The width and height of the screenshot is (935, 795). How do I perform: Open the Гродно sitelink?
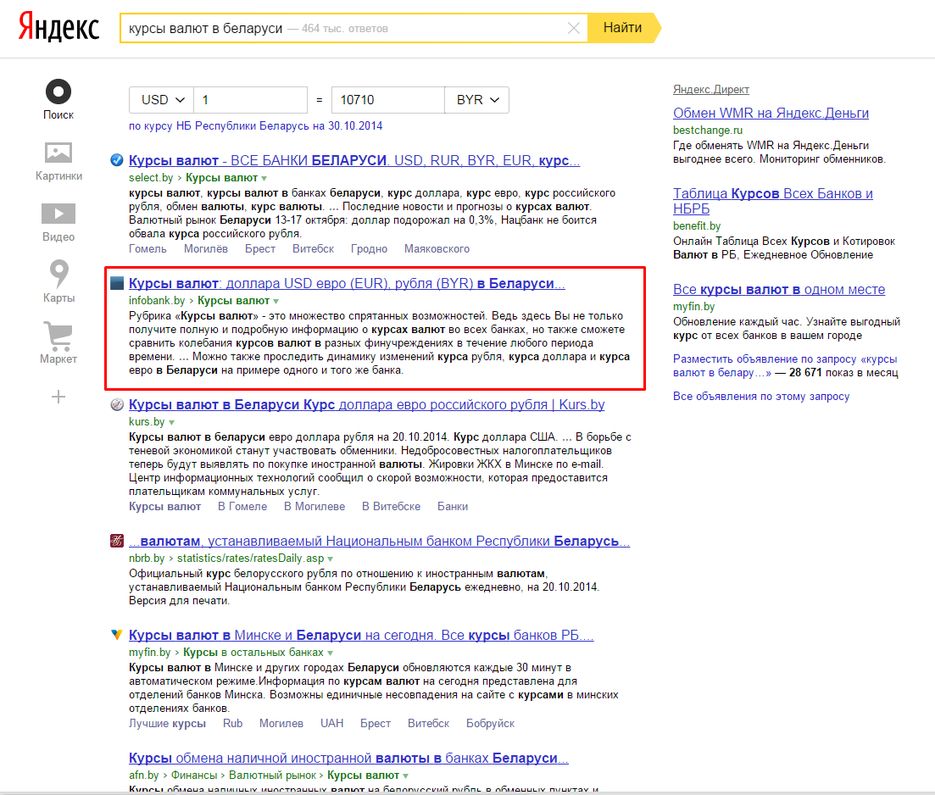[x=369, y=249]
